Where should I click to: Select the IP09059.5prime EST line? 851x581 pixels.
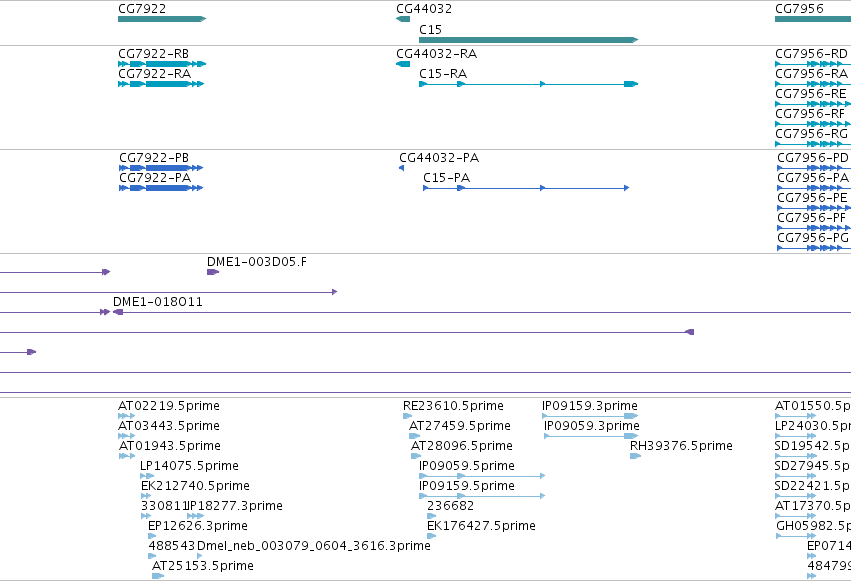pos(482,476)
